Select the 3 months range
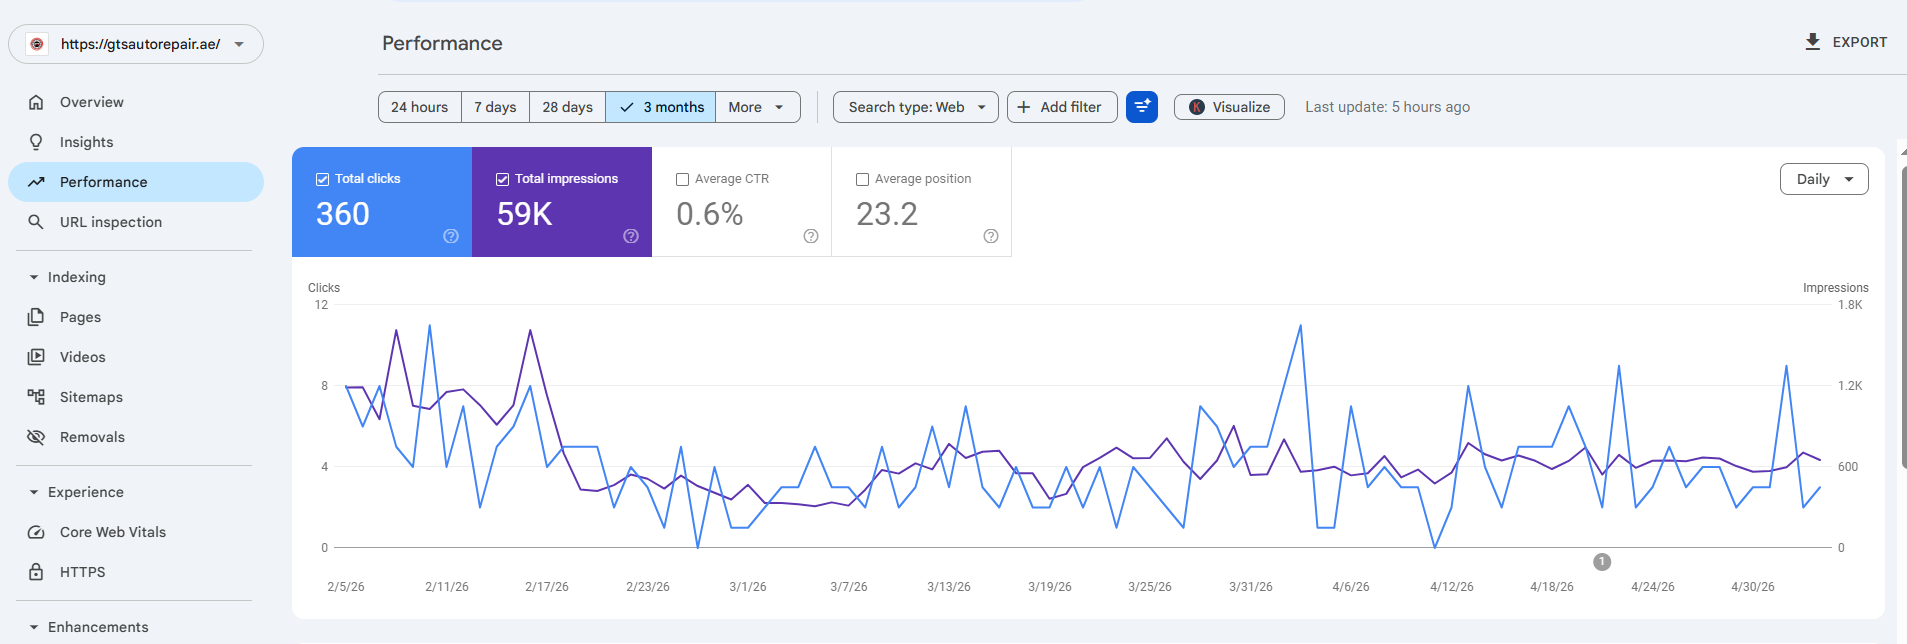Image resolution: width=1907 pixels, height=644 pixels. tap(660, 107)
